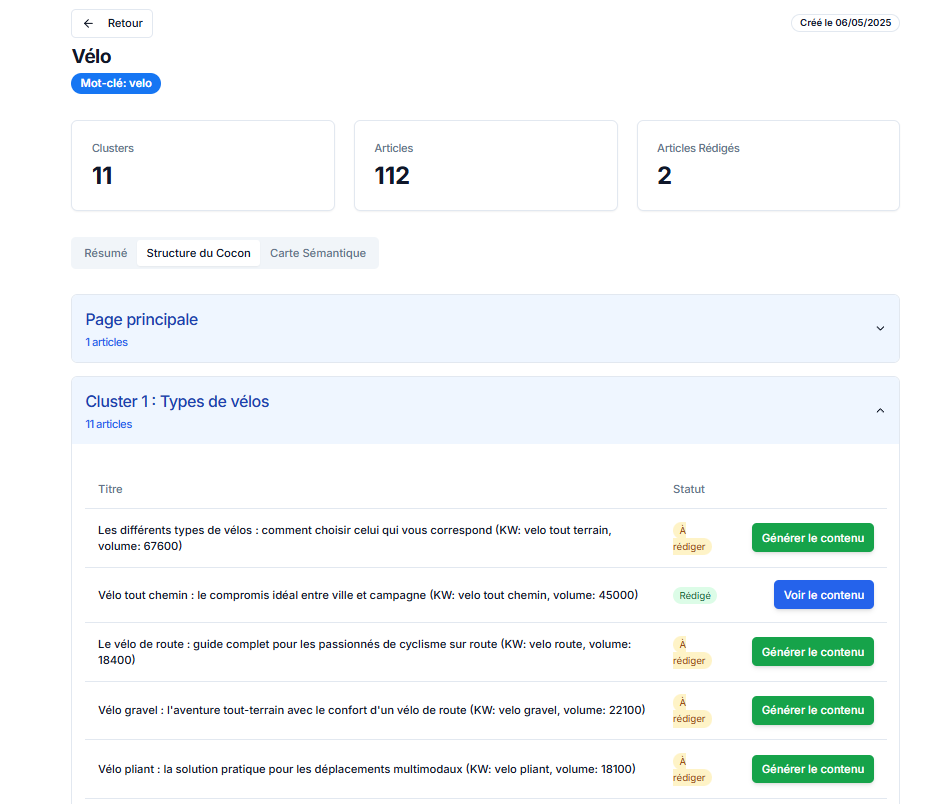Viewport: 925px width, 805px height.
Task: Switch to the Carte Sémantique tab
Action: pyautogui.click(x=317, y=253)
